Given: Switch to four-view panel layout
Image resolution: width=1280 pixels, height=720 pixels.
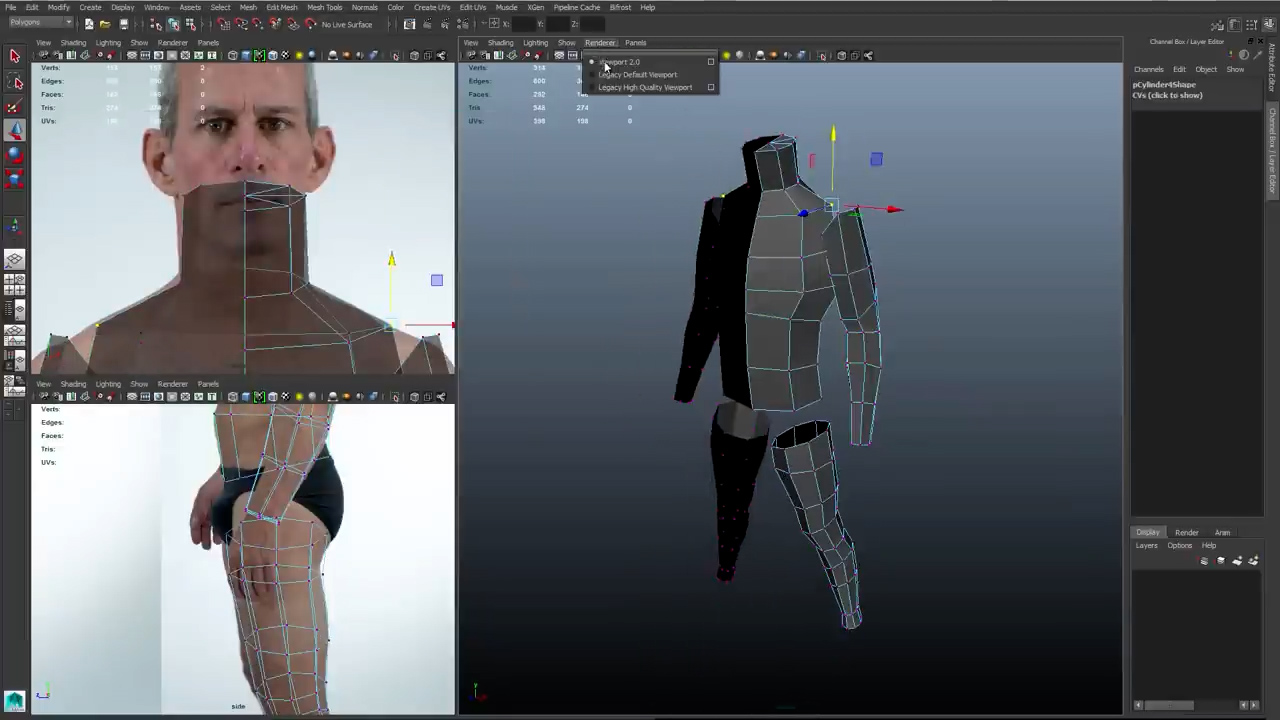Looking at the screenshot, I should click(14, 286).
